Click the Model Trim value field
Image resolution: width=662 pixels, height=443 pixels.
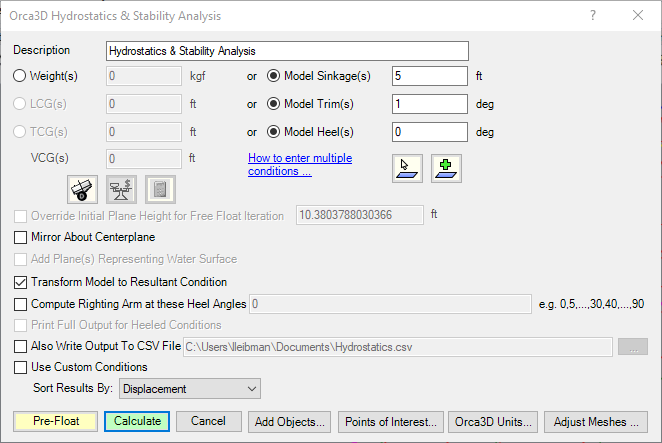pos(430,104)
